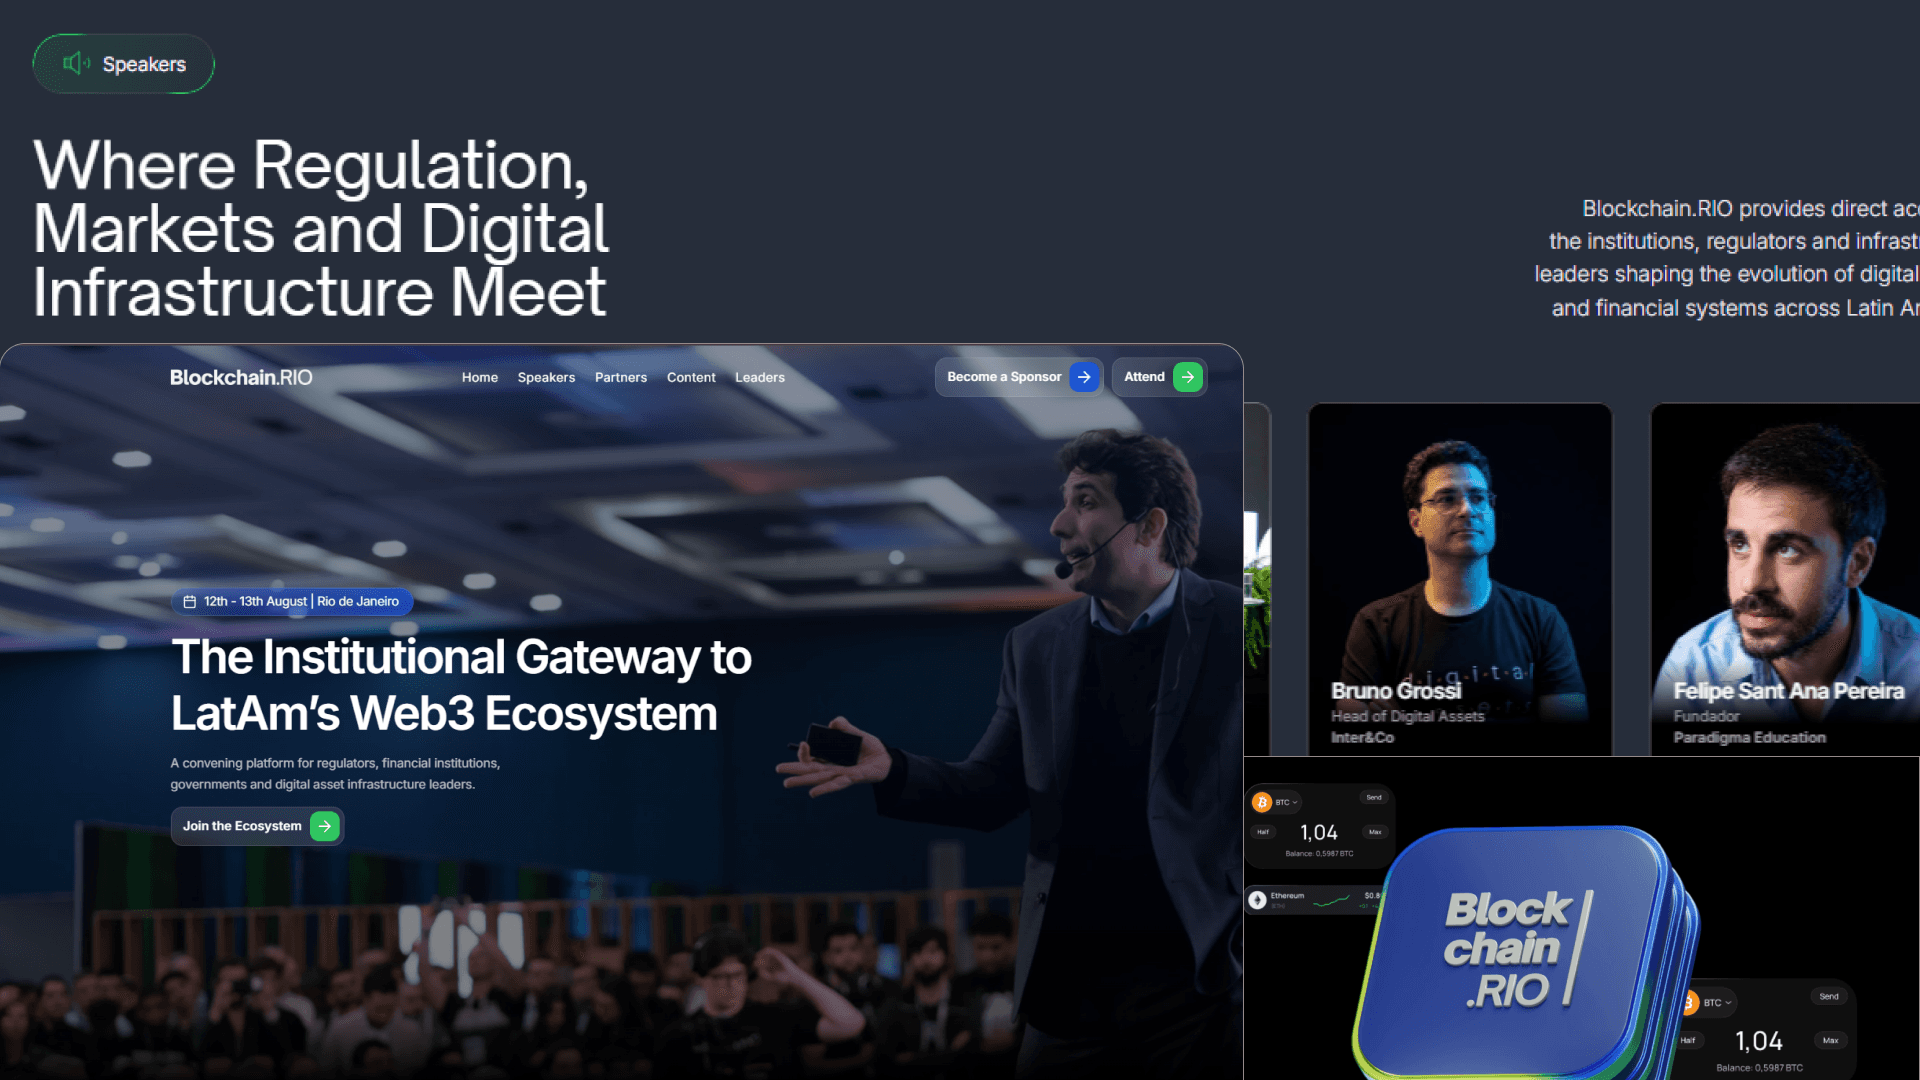
Task: Click the green arrow icon on Attend
Action: click(1187, 377)
